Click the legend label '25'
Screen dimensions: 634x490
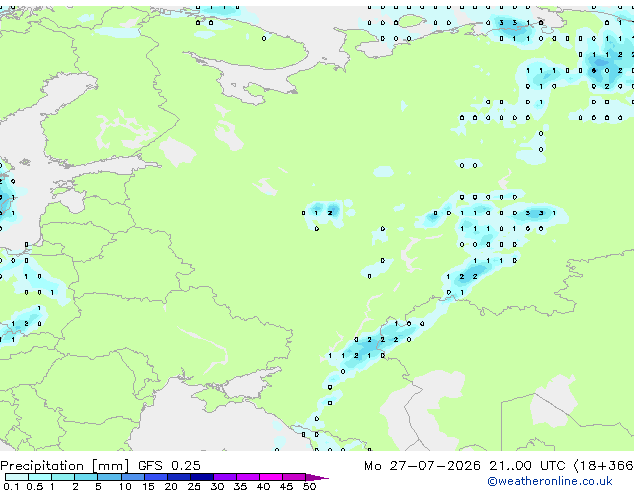pos(194,486)
